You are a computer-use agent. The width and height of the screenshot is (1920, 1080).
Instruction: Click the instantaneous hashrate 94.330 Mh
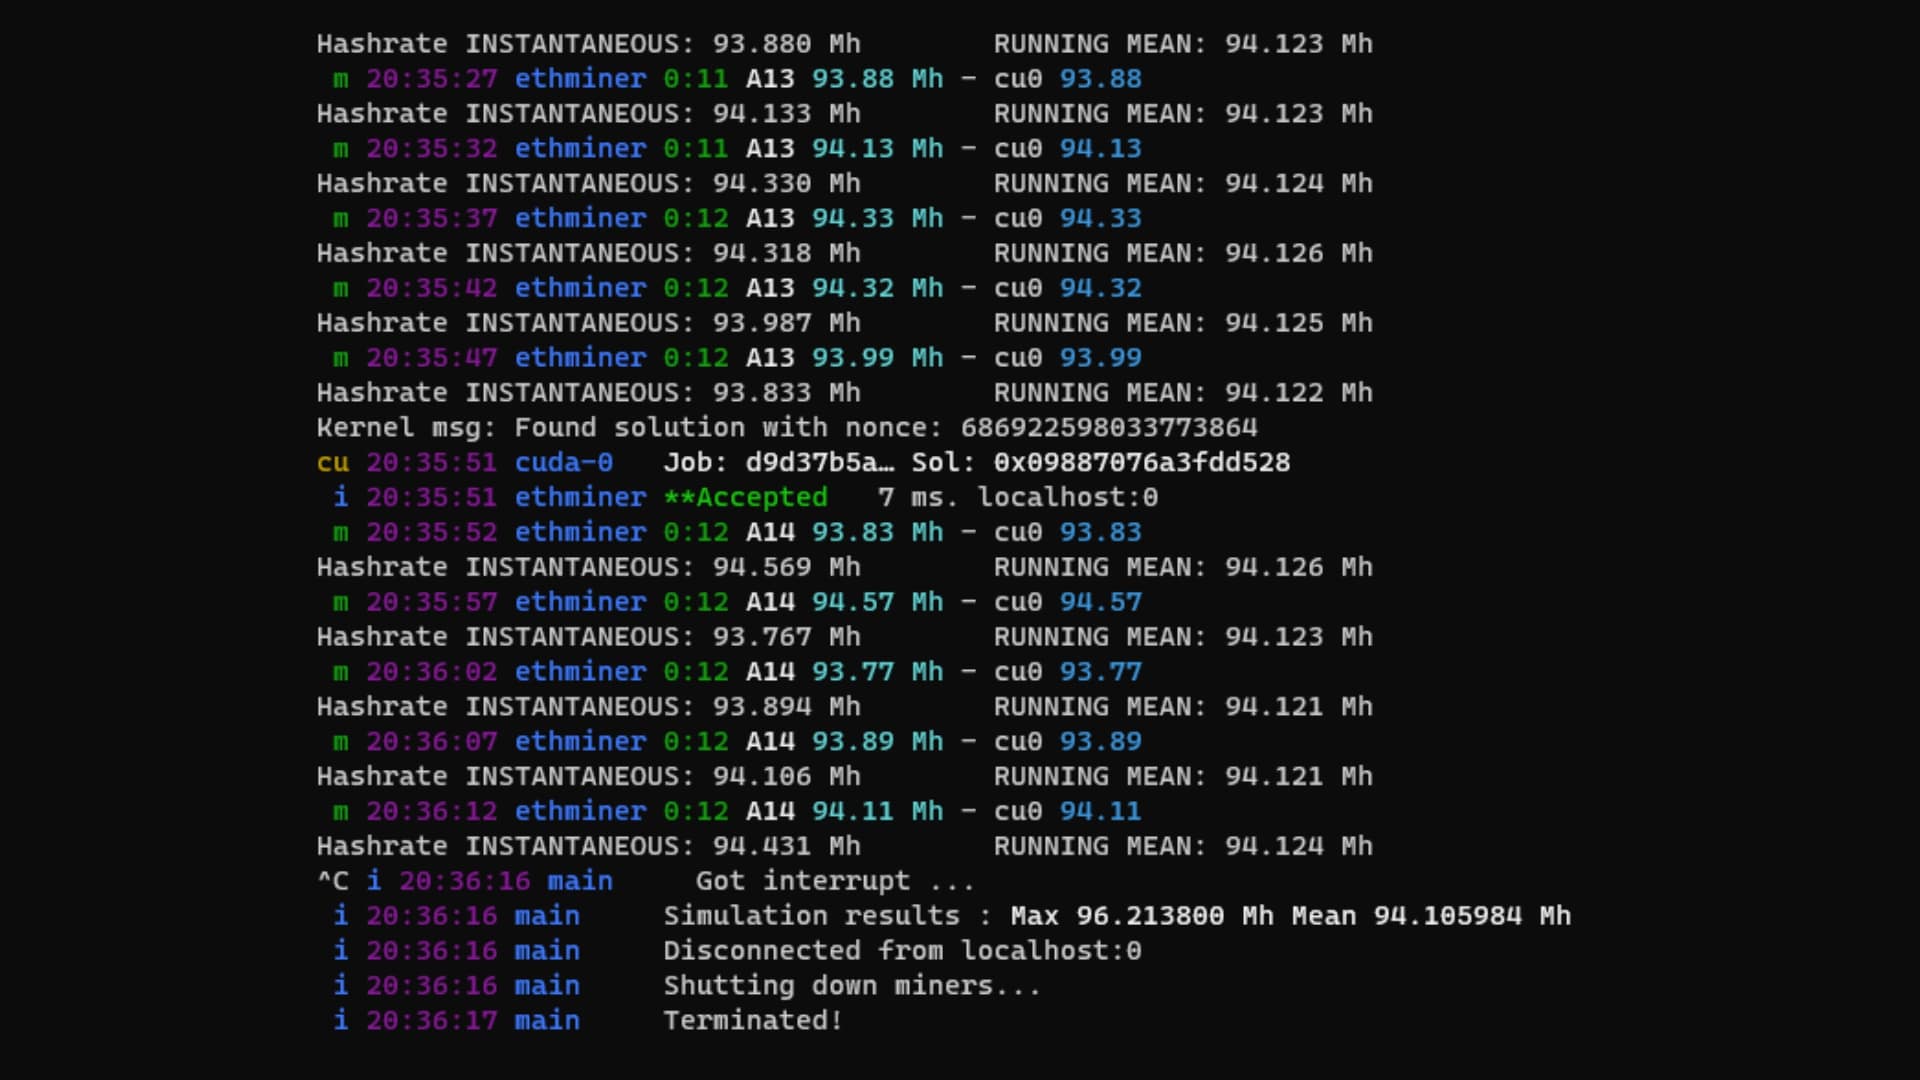coord(787,184)
